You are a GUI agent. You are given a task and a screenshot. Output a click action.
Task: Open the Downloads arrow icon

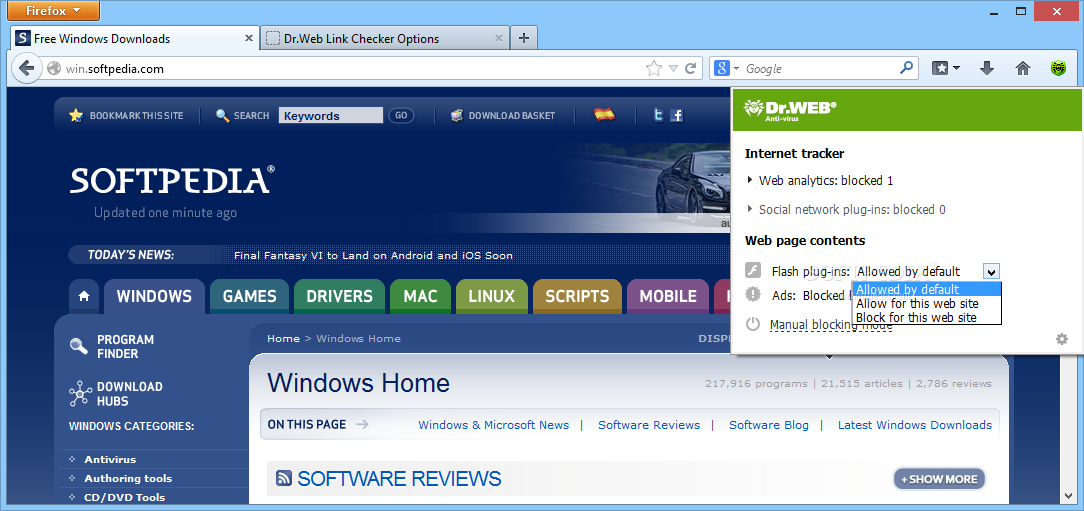(987, 68)
